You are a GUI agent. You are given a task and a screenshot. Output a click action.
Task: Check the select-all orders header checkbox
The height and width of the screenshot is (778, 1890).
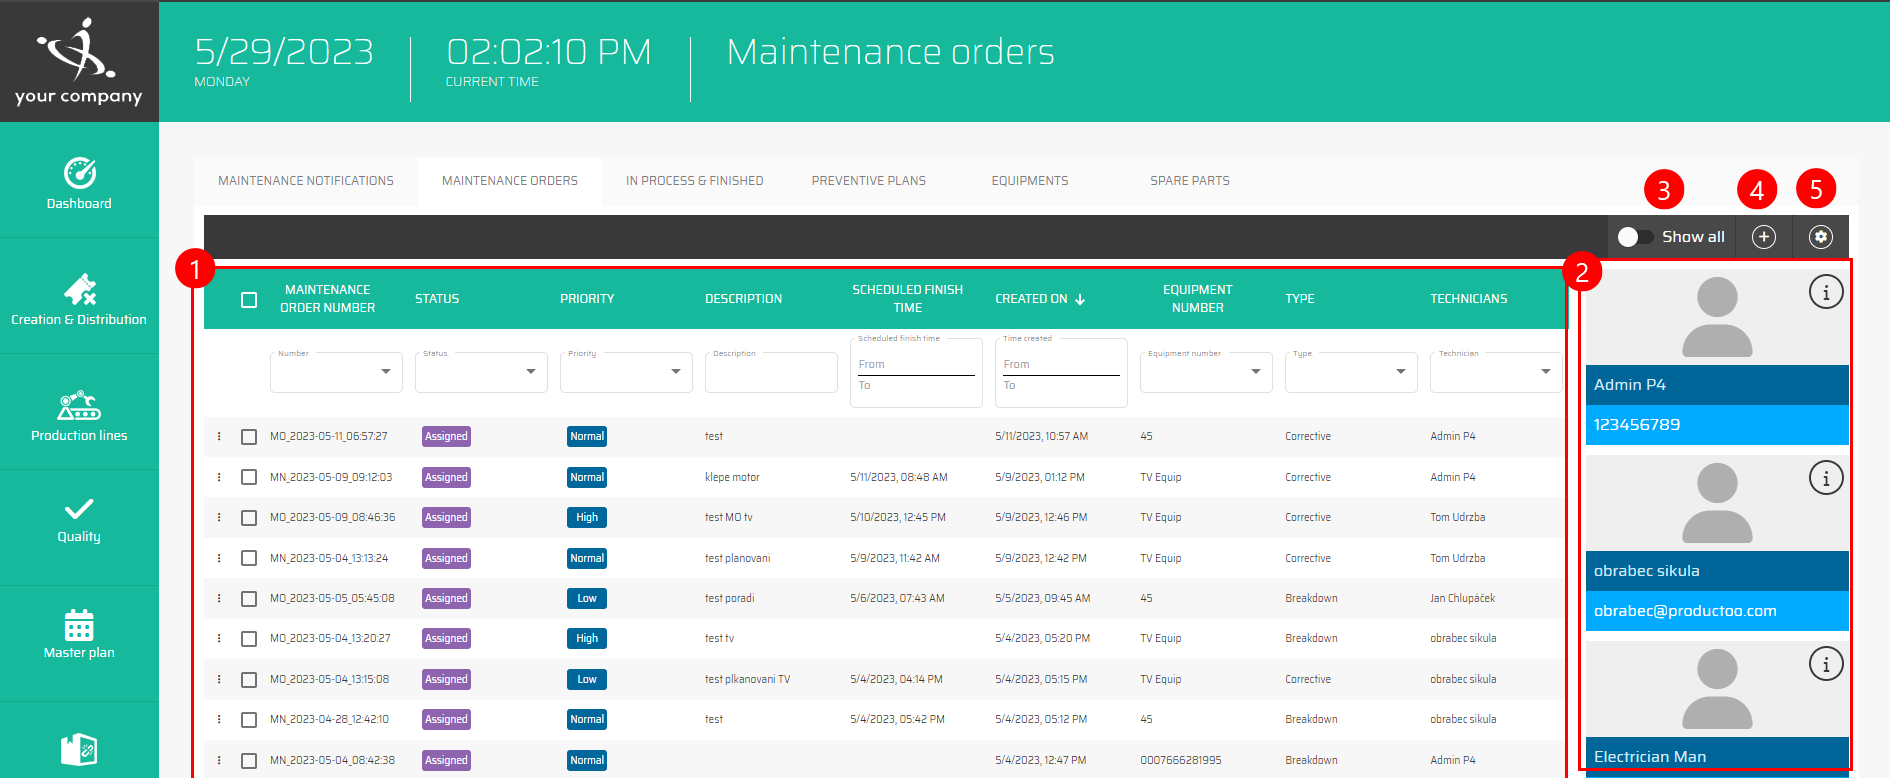click(x=249, y=300)
